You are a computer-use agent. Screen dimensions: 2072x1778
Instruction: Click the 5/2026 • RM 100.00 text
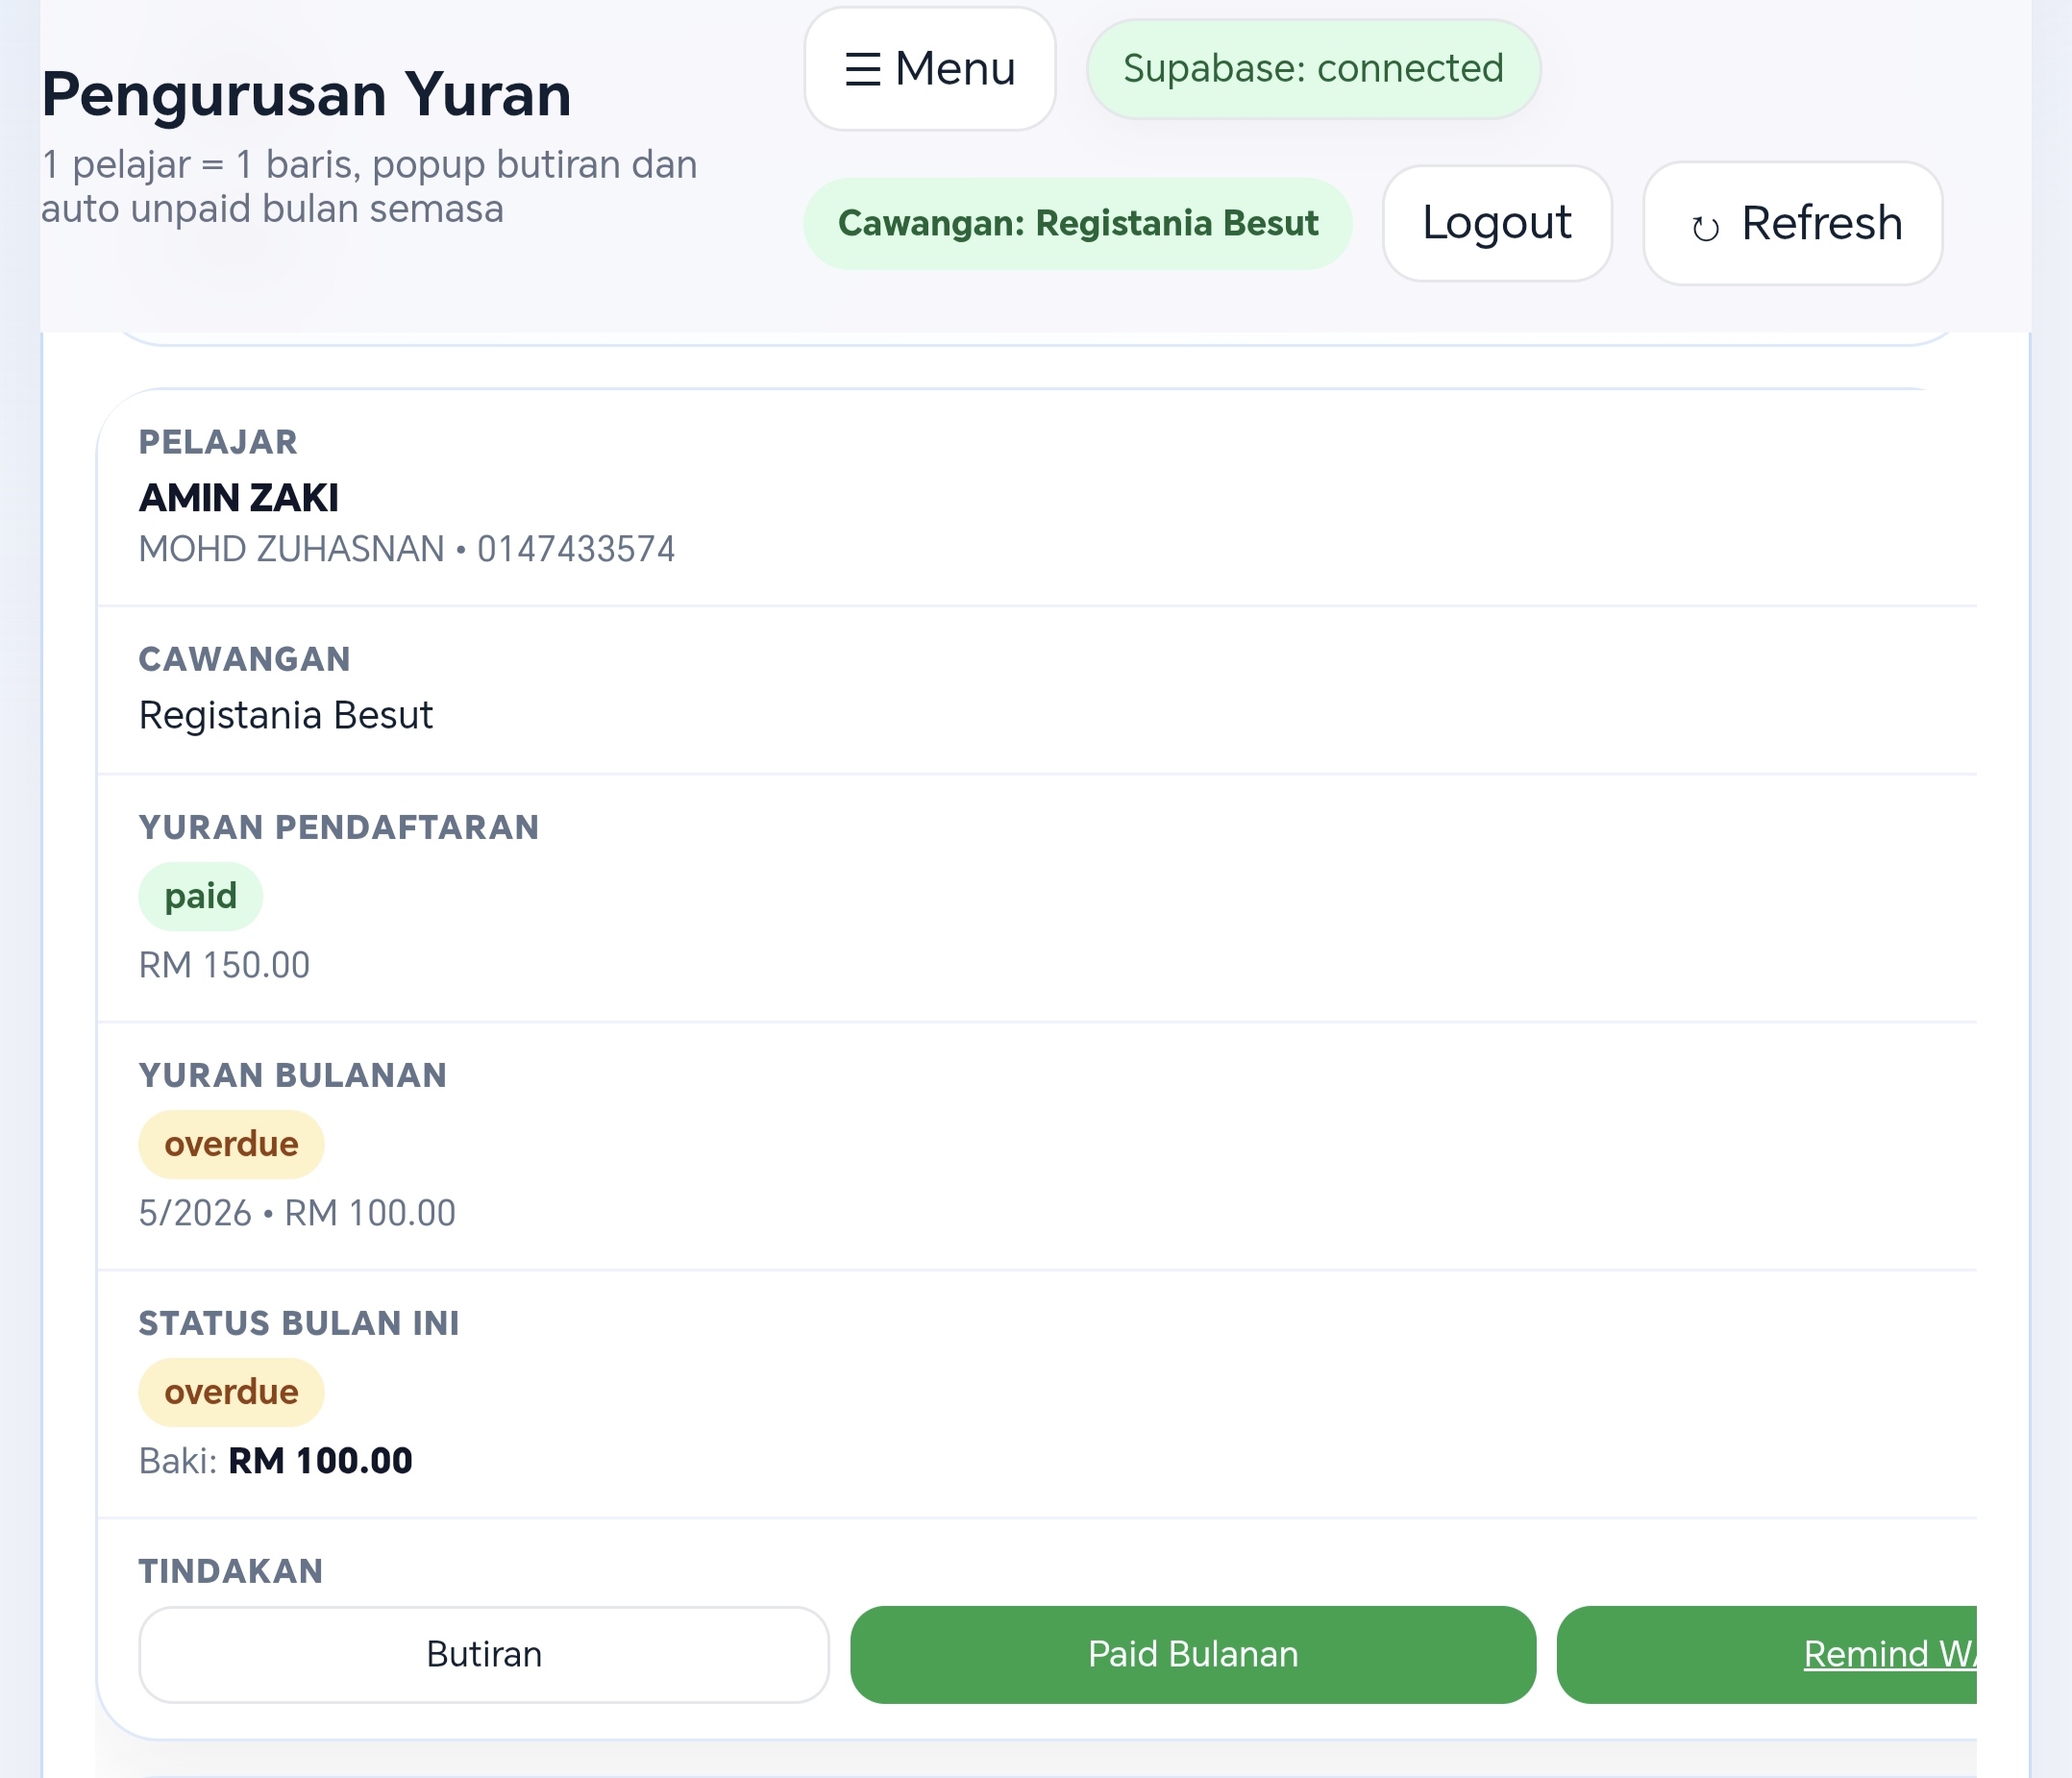(297, 1213)
